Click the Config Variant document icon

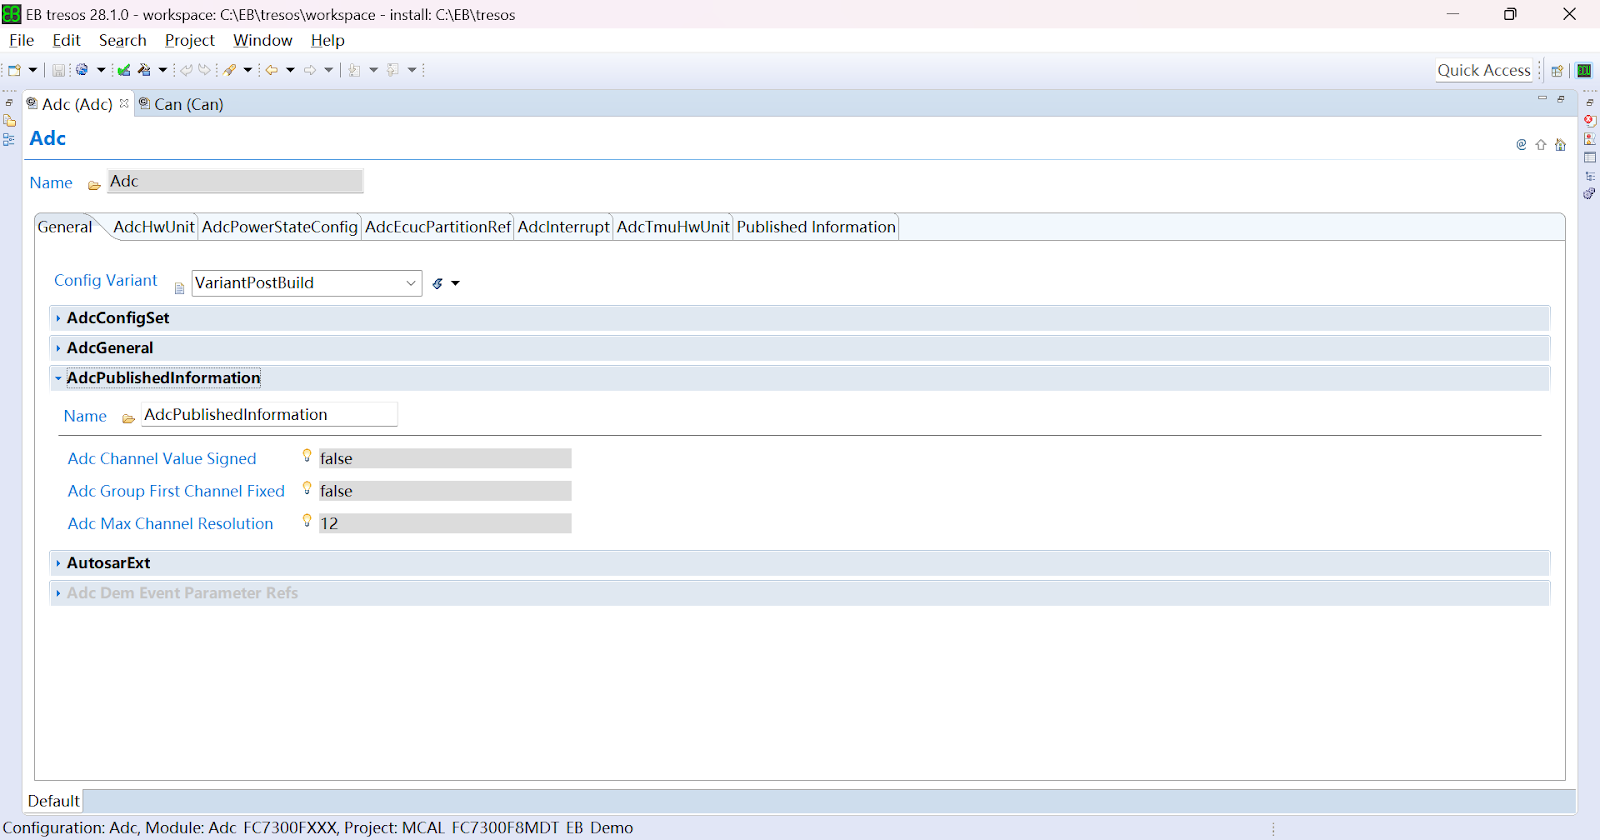point(180,288)
